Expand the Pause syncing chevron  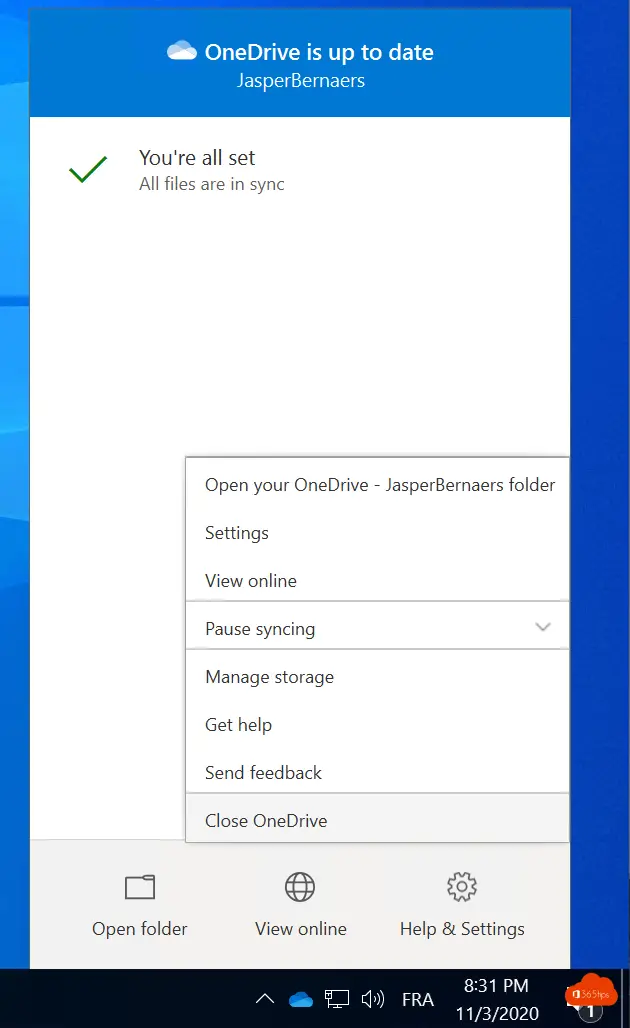click(543, 627)
